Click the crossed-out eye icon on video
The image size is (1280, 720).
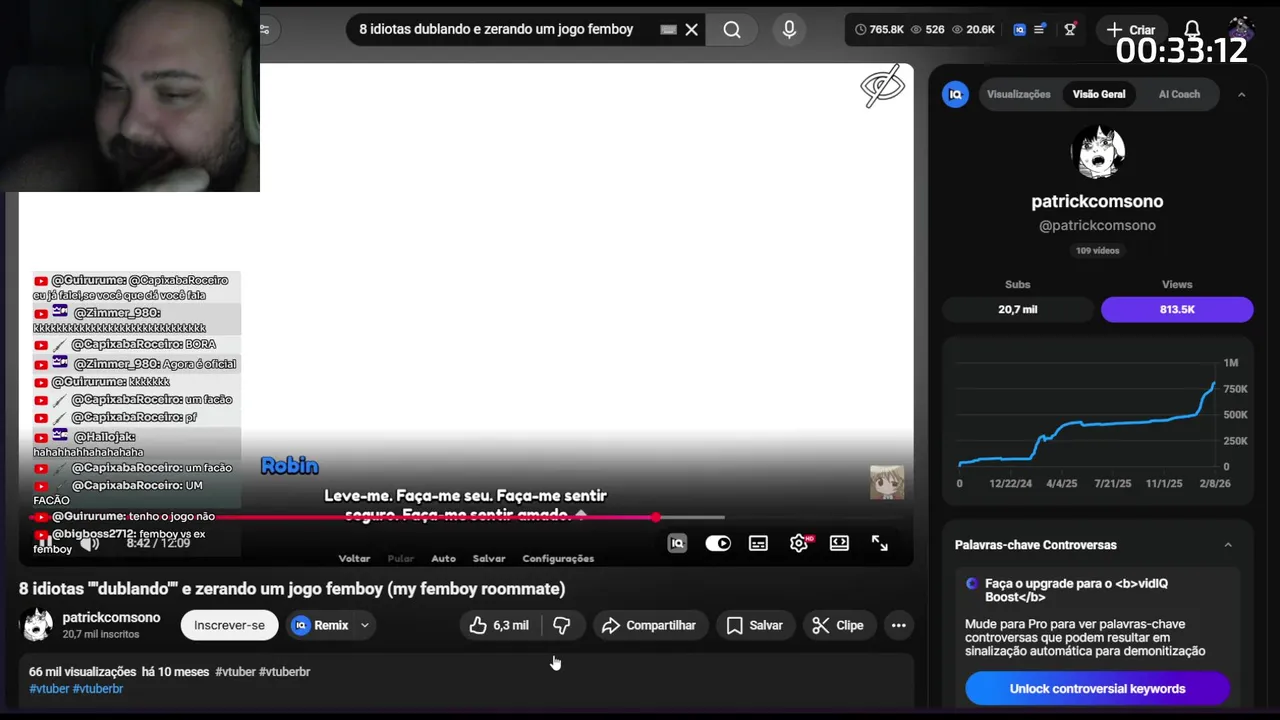point(882,88)
